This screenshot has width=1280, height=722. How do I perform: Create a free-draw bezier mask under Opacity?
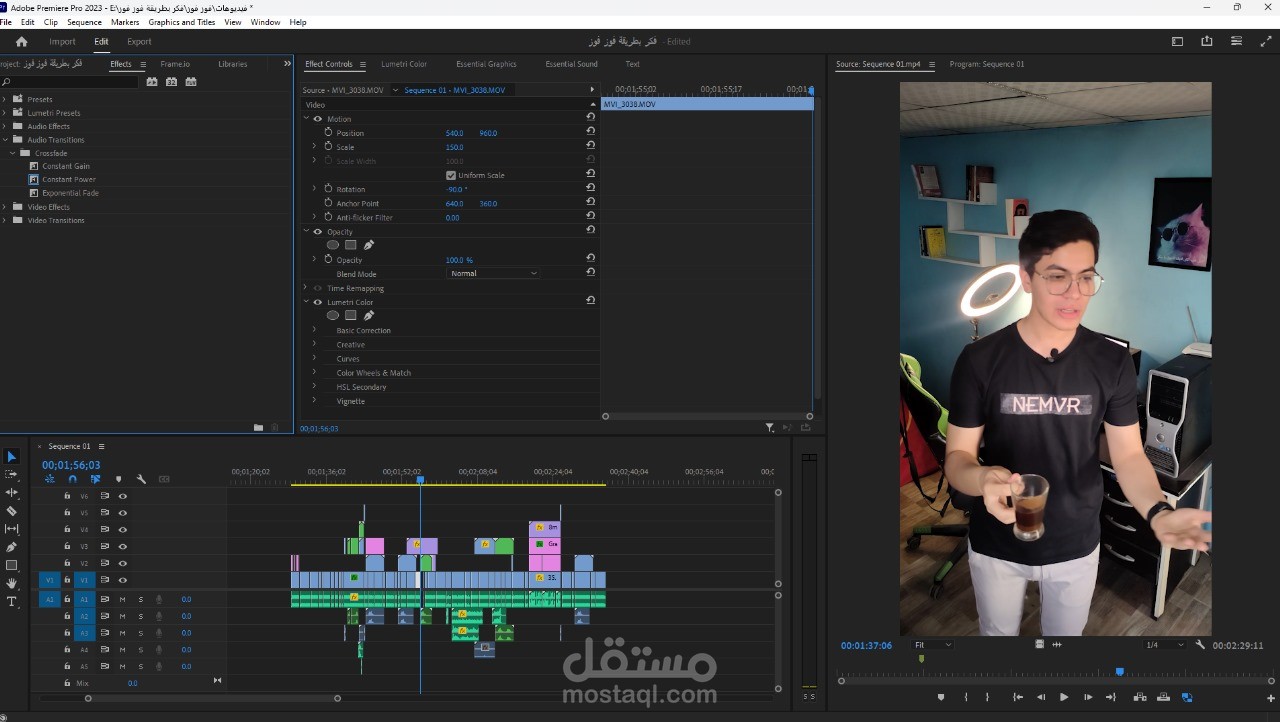tap(369, 245)
